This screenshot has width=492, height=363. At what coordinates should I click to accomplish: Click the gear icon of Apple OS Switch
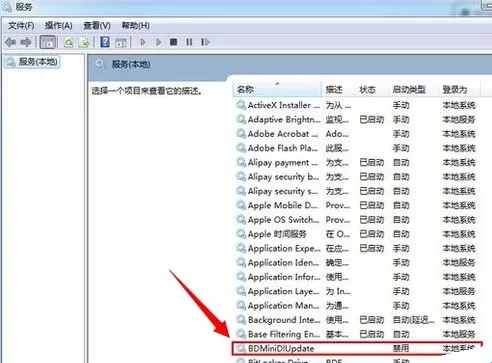(x=241, y=220)
